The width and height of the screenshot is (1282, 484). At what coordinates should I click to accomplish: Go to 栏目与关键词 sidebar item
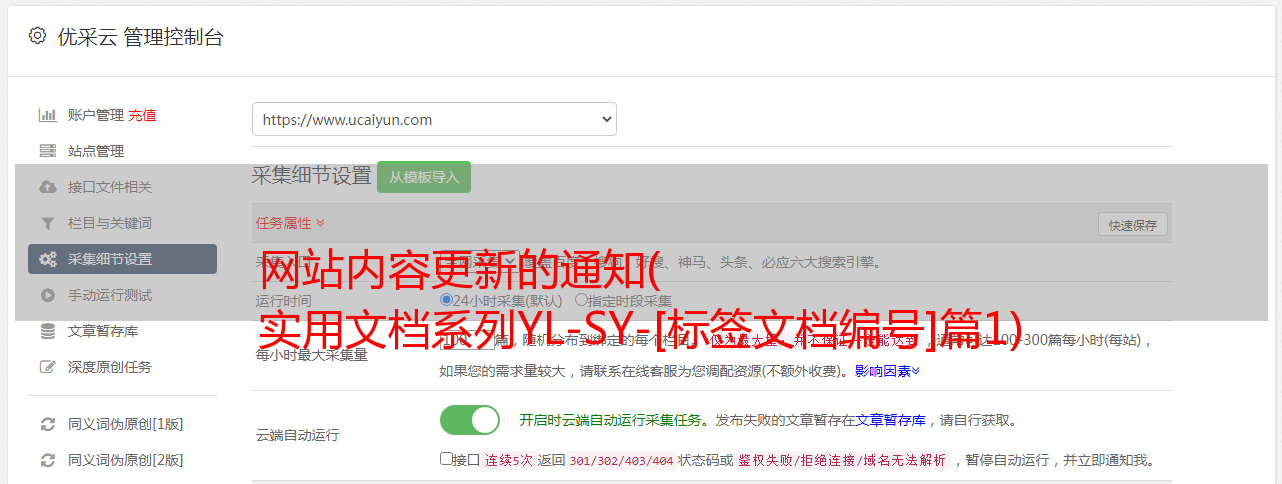tap(110, 223)
